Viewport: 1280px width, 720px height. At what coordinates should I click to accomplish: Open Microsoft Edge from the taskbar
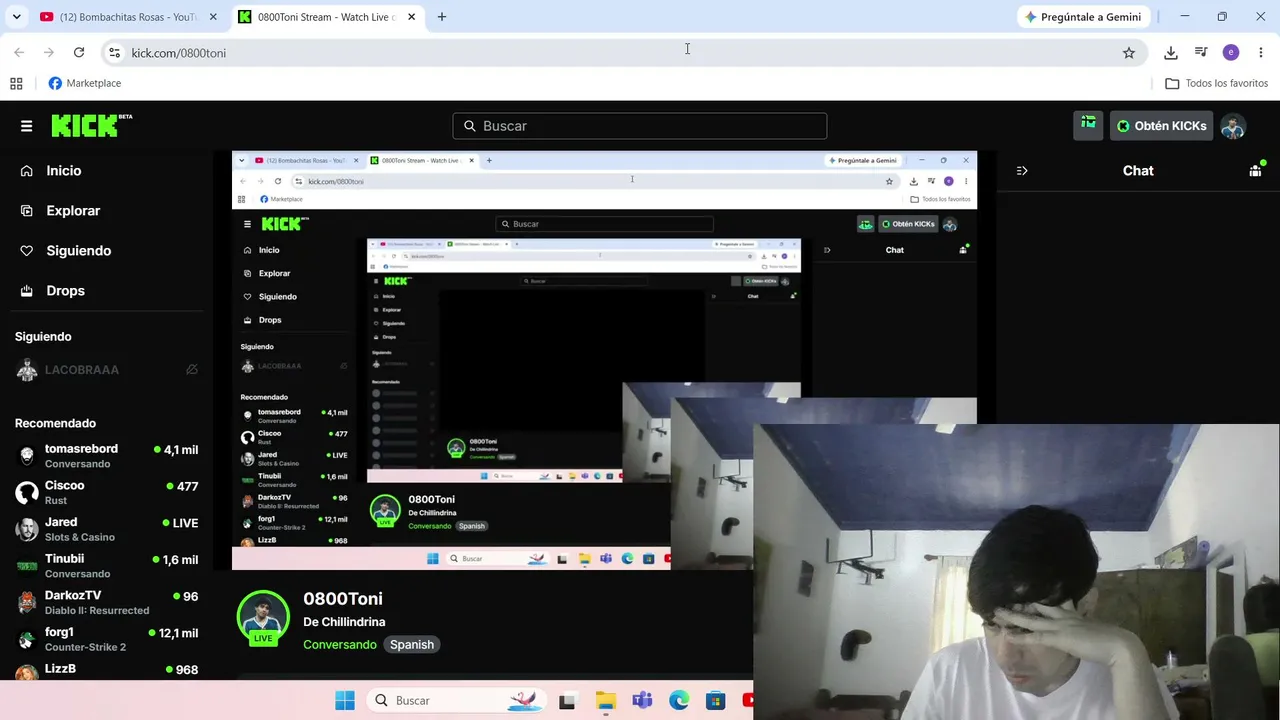[x=679, y=701]
